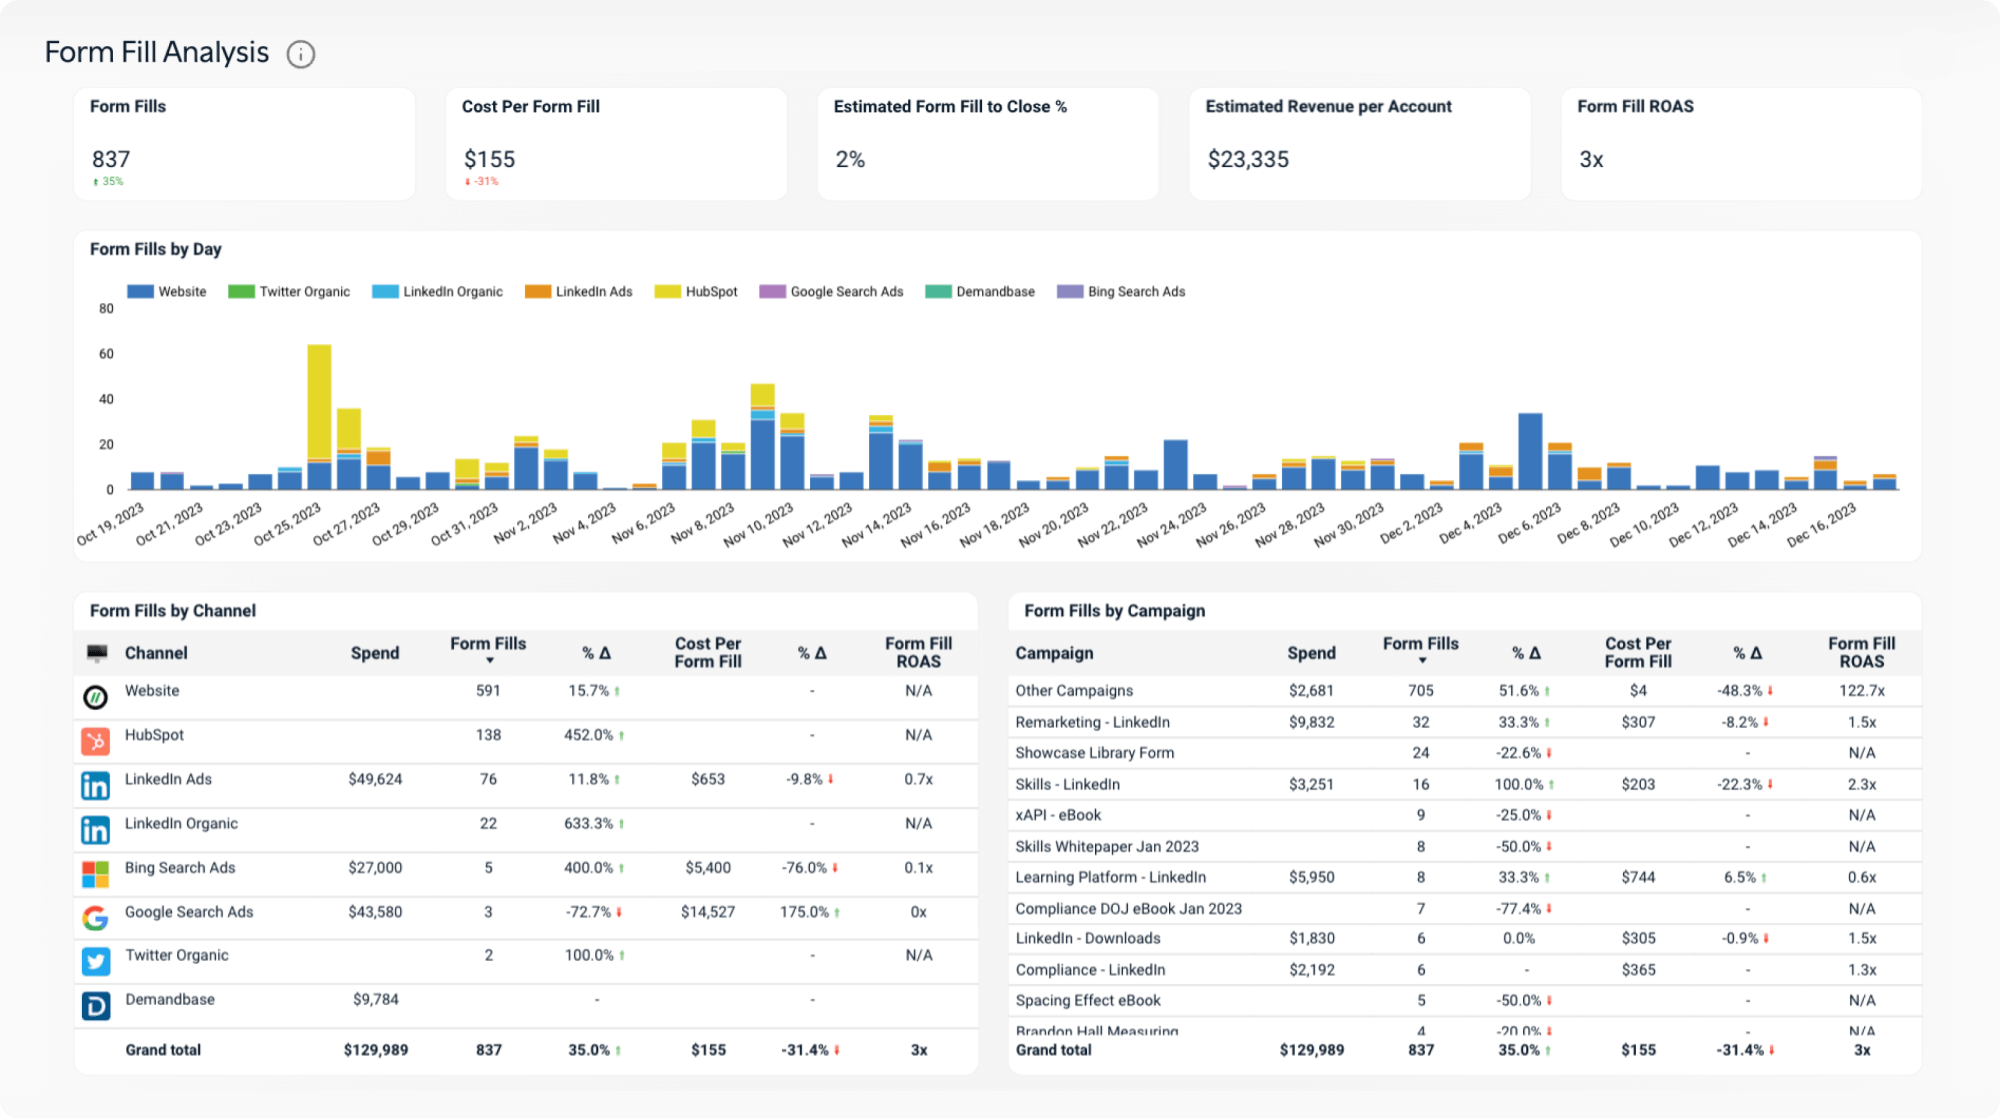Select Compliance DOJ eBook Jan 2023

pos(1128,909)
